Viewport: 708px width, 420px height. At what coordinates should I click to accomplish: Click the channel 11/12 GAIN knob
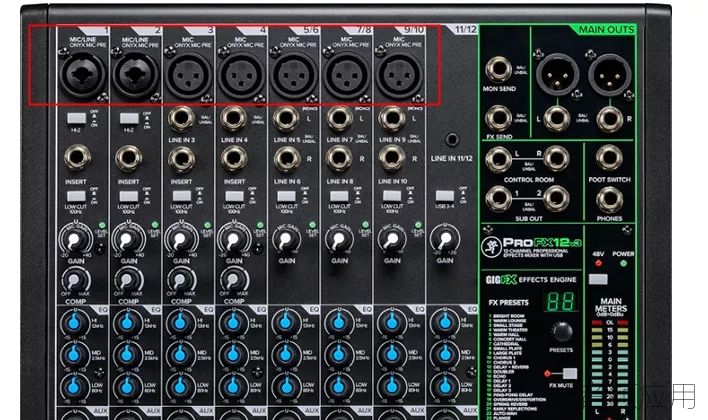pyautogui.click(x=444, y=240)
